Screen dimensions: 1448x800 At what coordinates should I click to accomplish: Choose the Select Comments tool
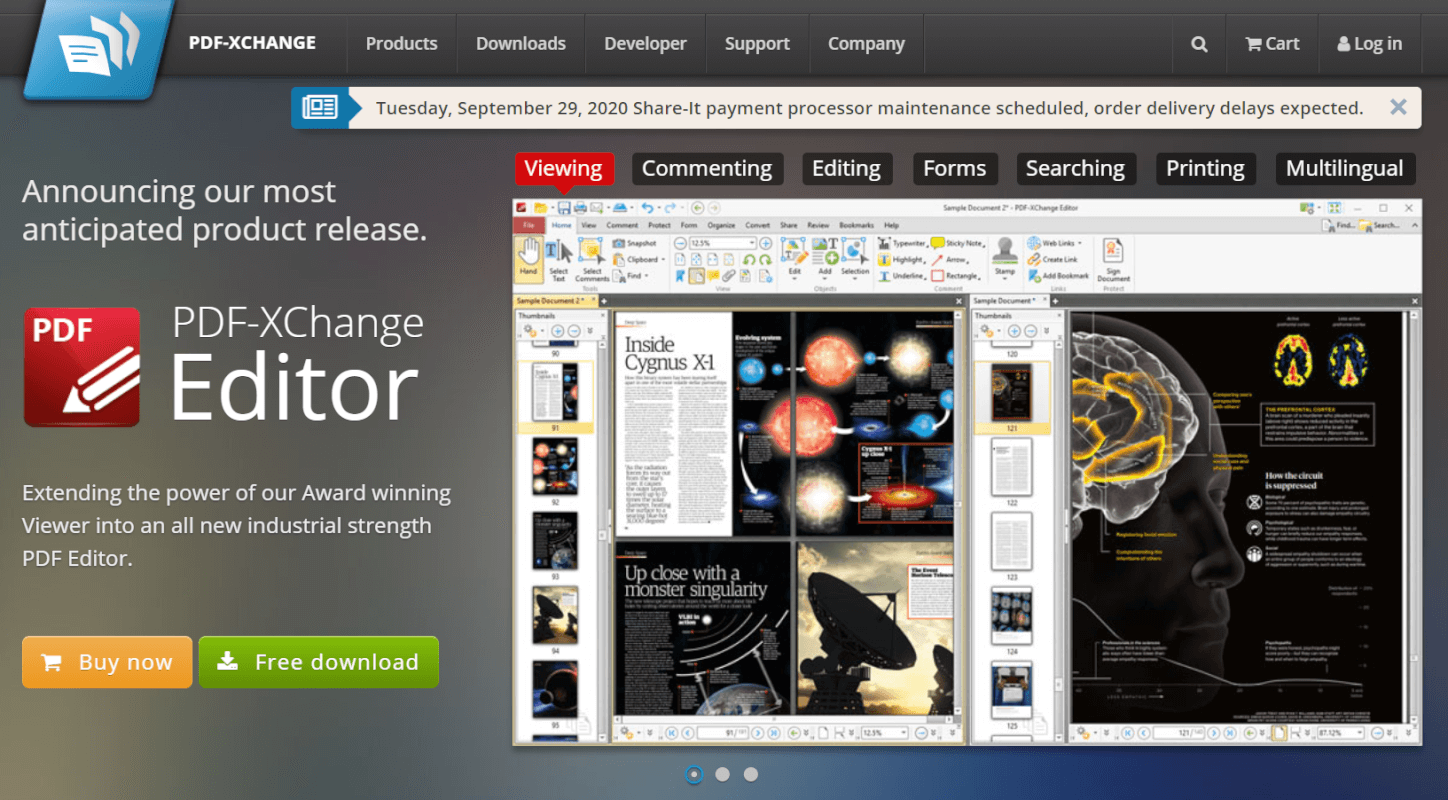[x=592, y=259]
